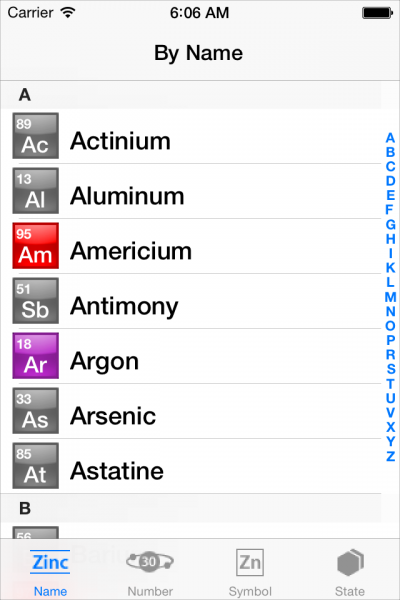Viewport: 400px width, 600px height.
Task: Tap the Antimony Sb element tile
Action: pyautogui.click(x=36, y=301)
